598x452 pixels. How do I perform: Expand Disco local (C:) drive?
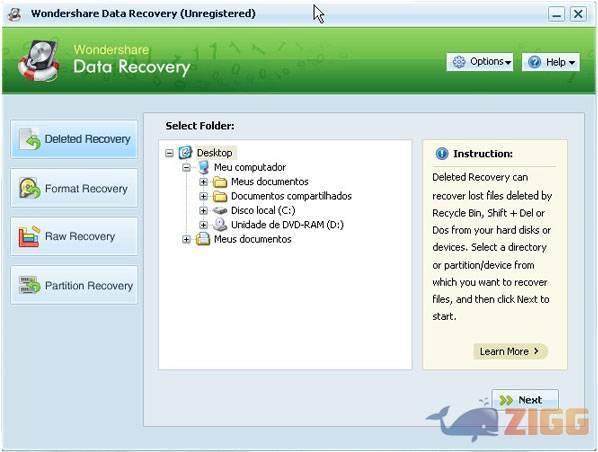point(203,211)
